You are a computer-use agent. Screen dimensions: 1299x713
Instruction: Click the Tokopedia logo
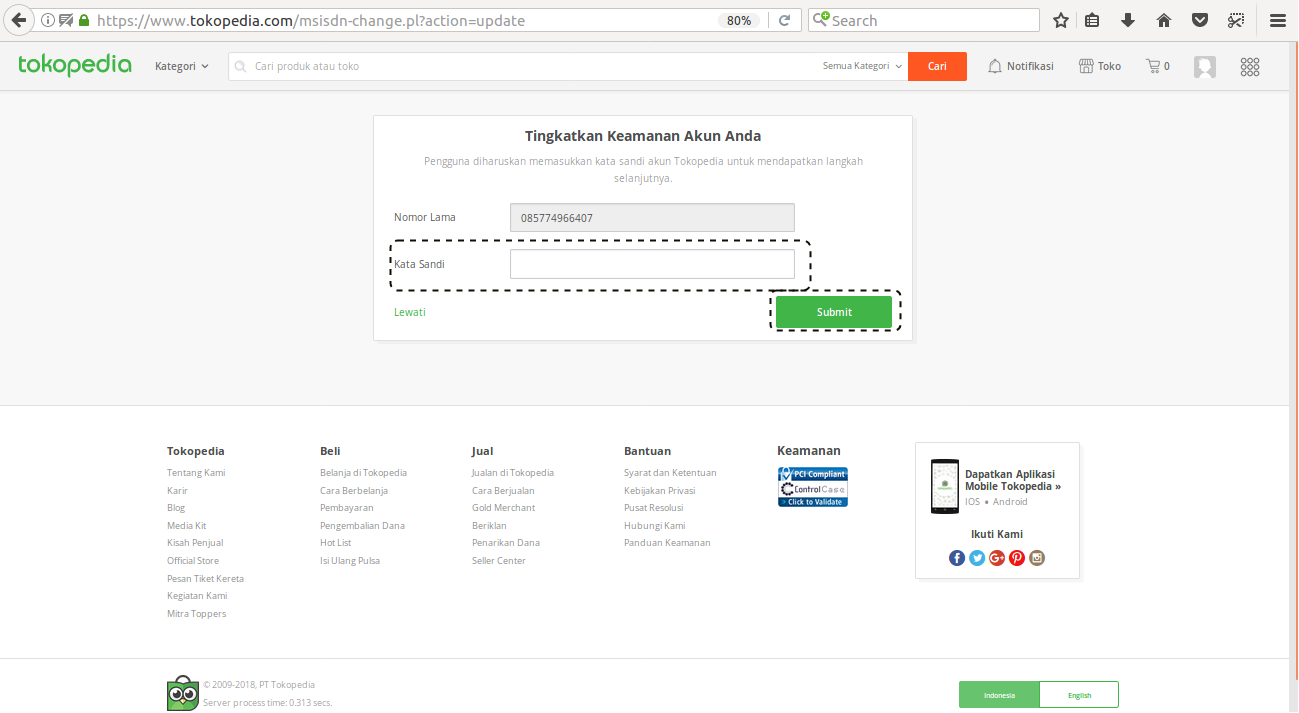click(x=75, y=65)
